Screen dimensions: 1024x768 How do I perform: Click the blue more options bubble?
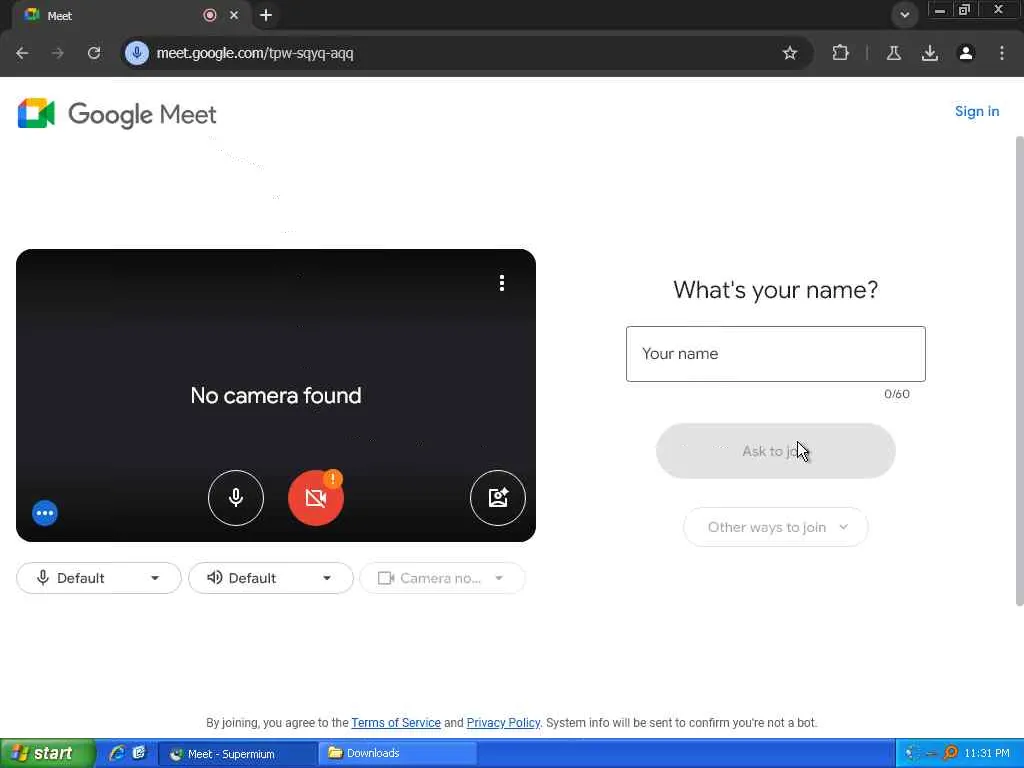45,513
